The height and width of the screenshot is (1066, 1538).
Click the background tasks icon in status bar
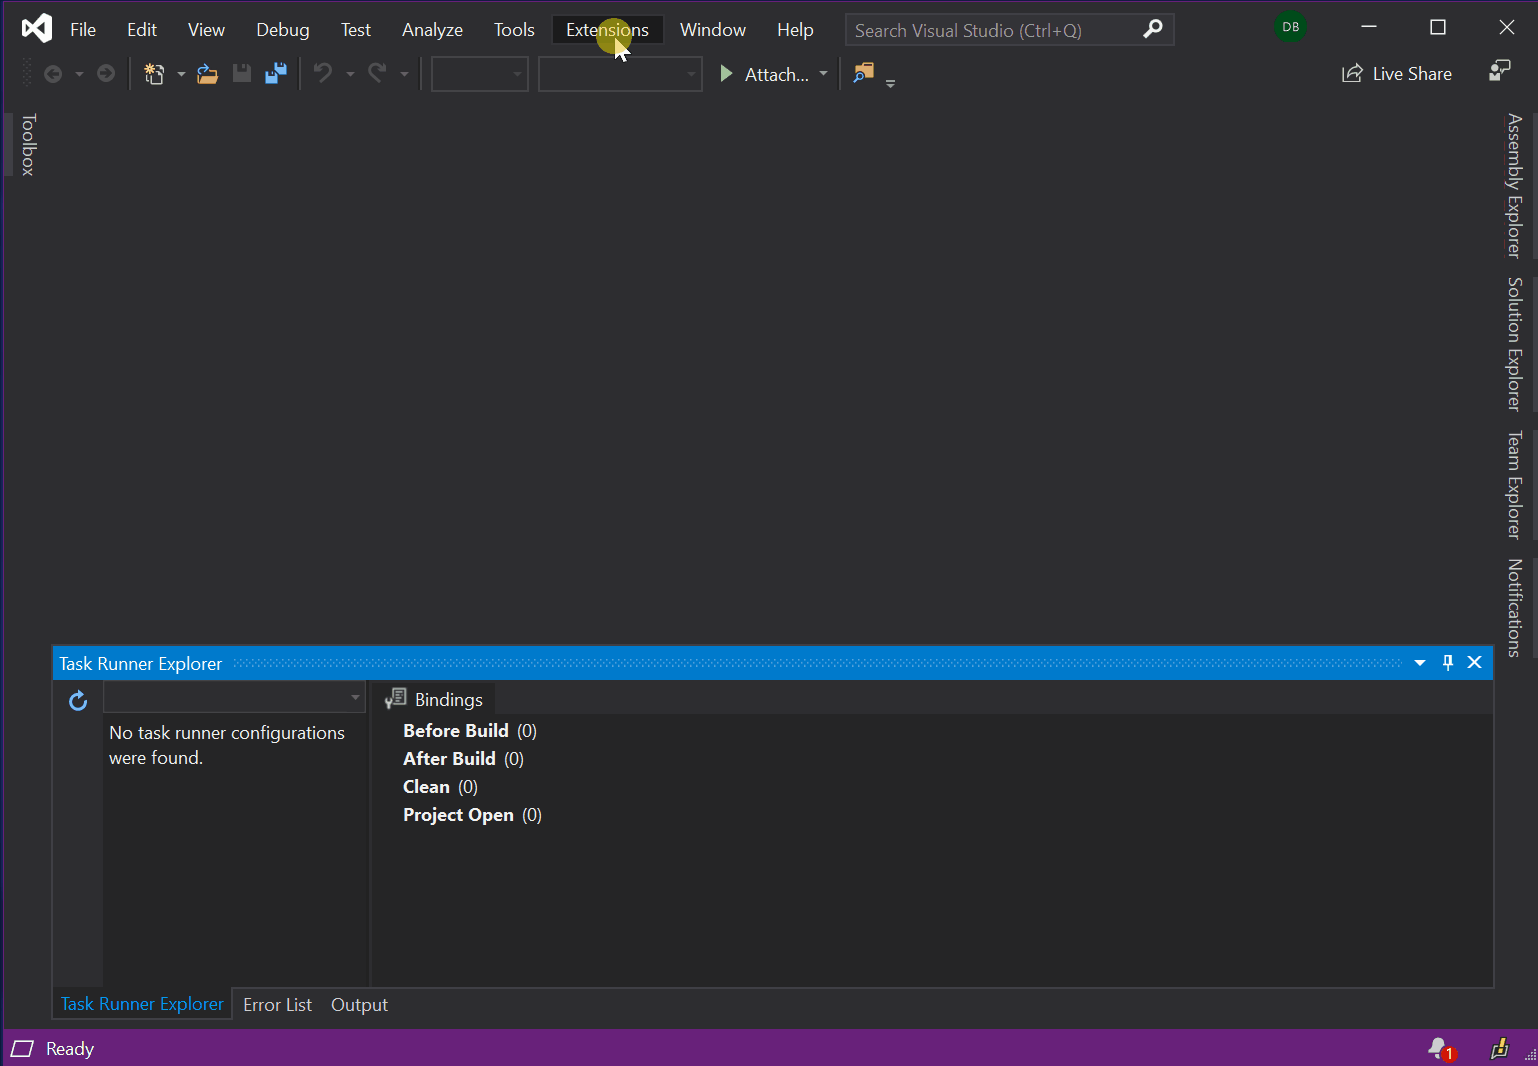tap(1499, 1048)
